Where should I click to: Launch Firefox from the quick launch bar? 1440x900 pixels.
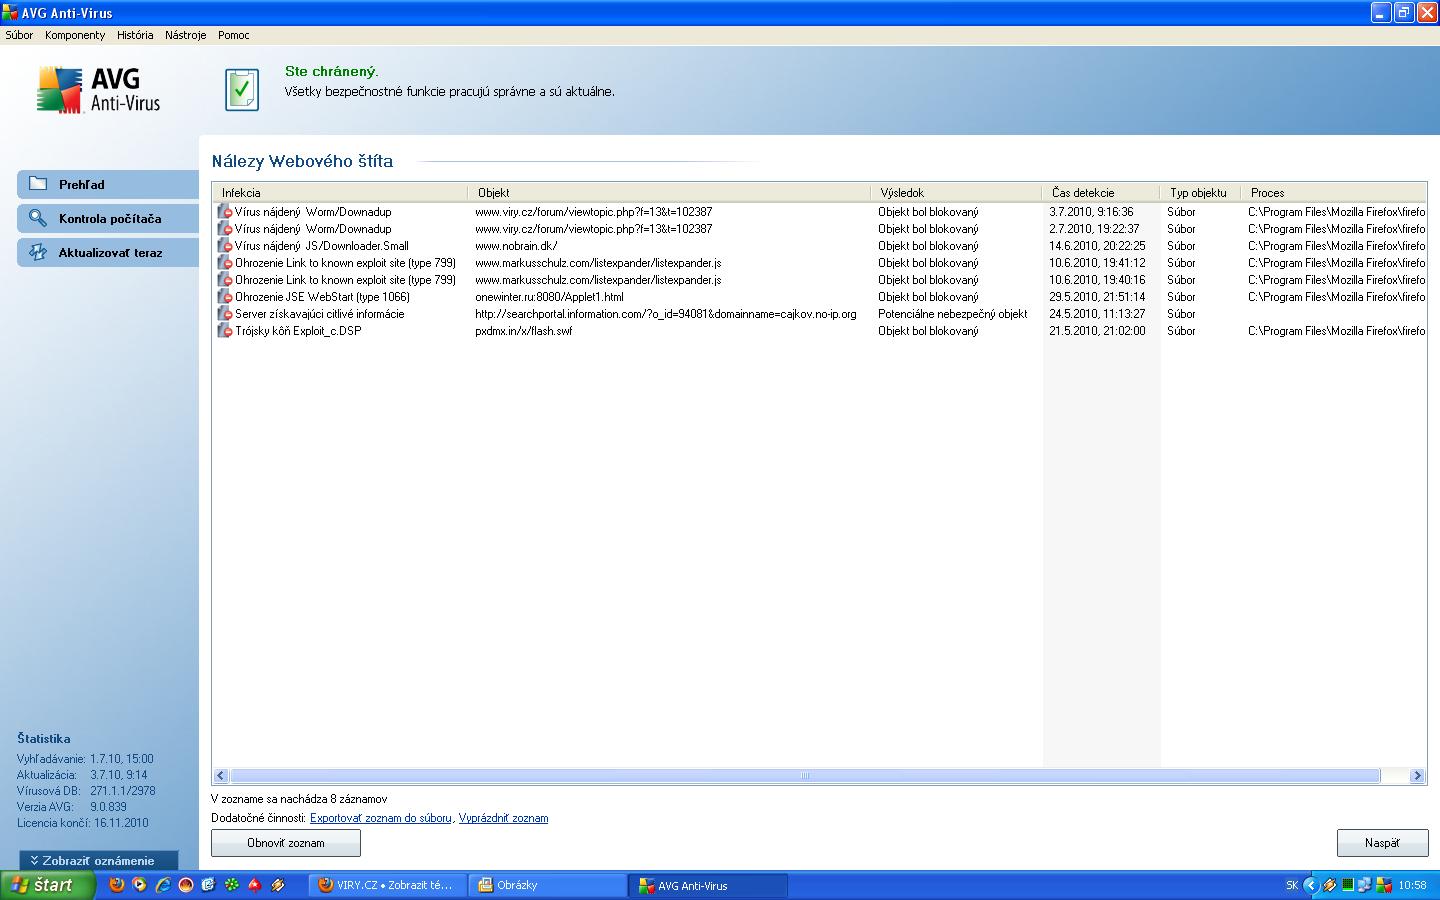click(x=117, y=885)
